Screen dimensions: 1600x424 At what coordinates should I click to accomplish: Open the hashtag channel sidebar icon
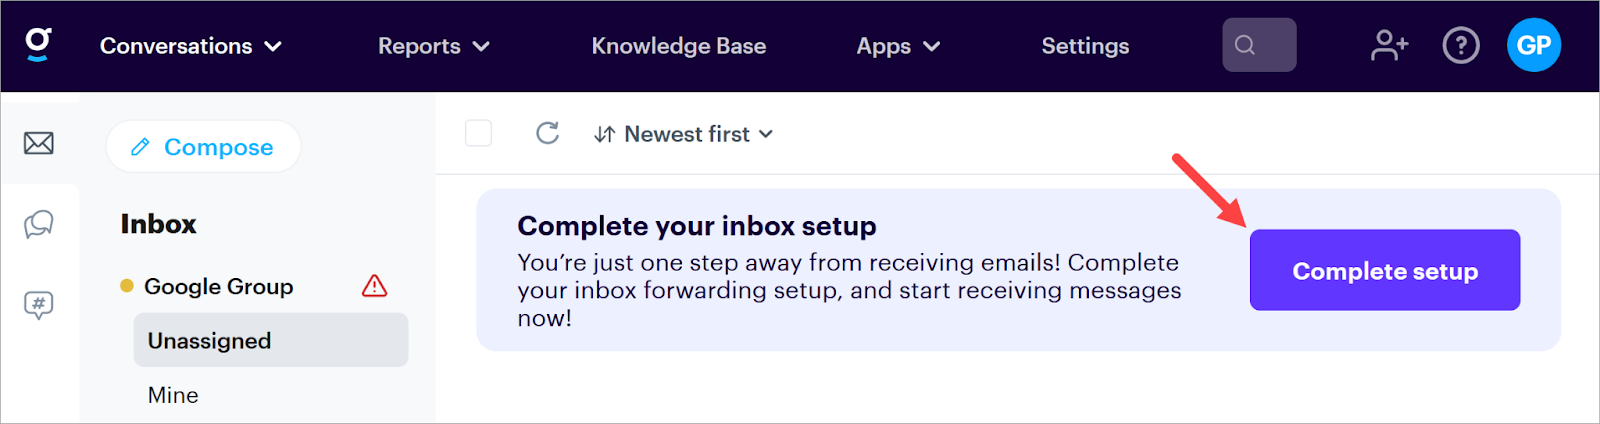point(39,304)
